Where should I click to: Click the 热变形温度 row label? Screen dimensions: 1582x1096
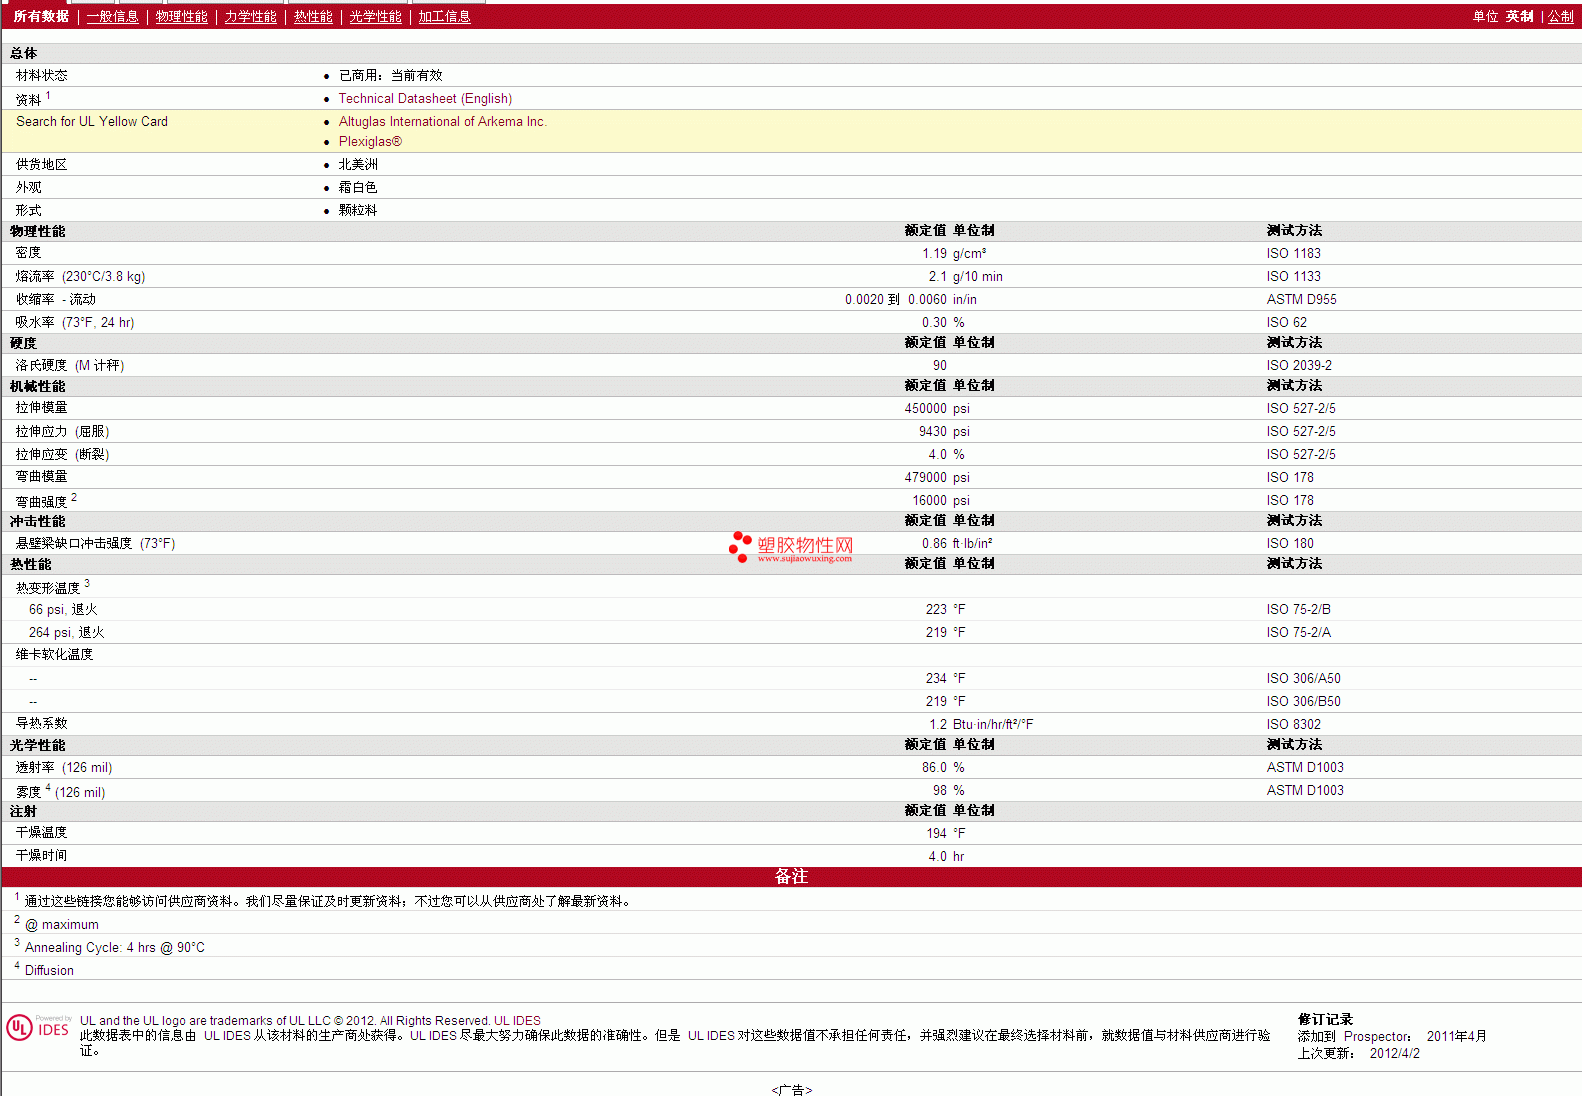(48, 588)
